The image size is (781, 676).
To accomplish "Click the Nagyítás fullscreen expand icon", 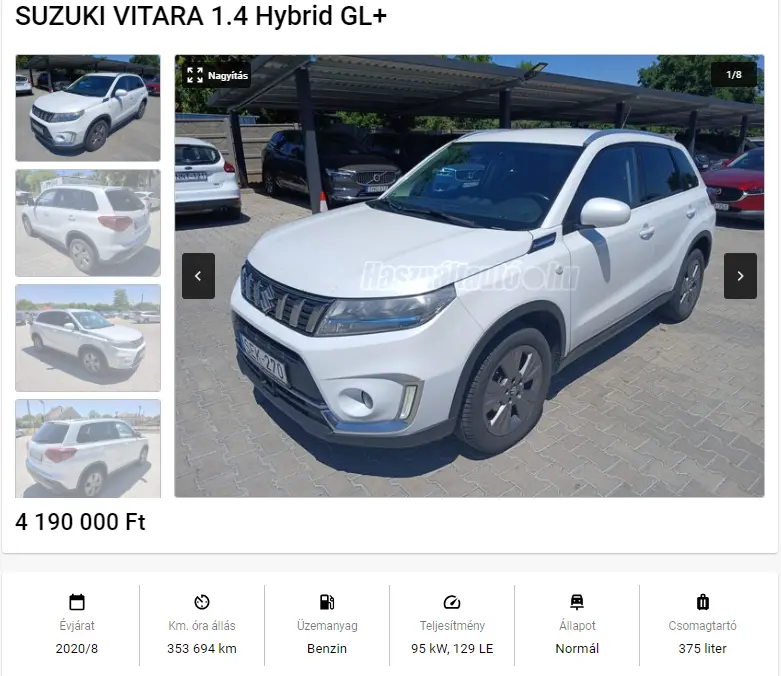I will click(x=195, y=75).
